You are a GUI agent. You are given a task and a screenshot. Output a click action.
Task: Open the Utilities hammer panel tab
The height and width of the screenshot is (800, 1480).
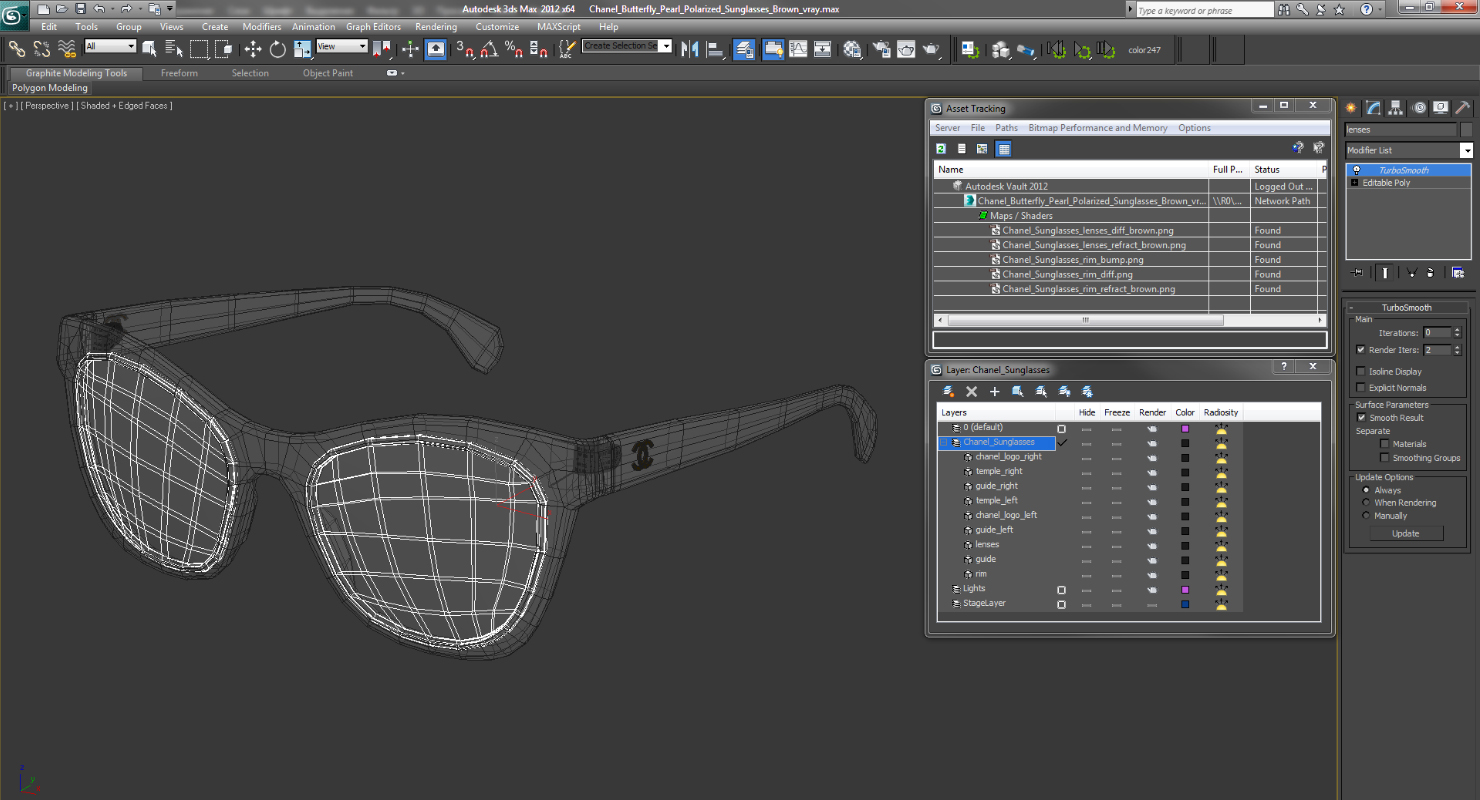click(x=1462, y=108)
